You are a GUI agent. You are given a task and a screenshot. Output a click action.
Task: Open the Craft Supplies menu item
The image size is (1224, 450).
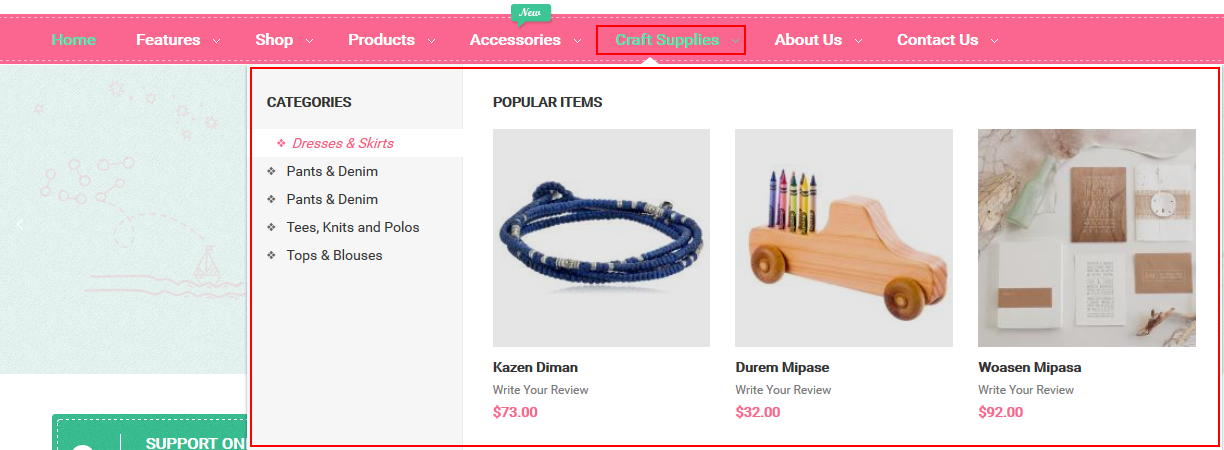click(x=667, y=40)
